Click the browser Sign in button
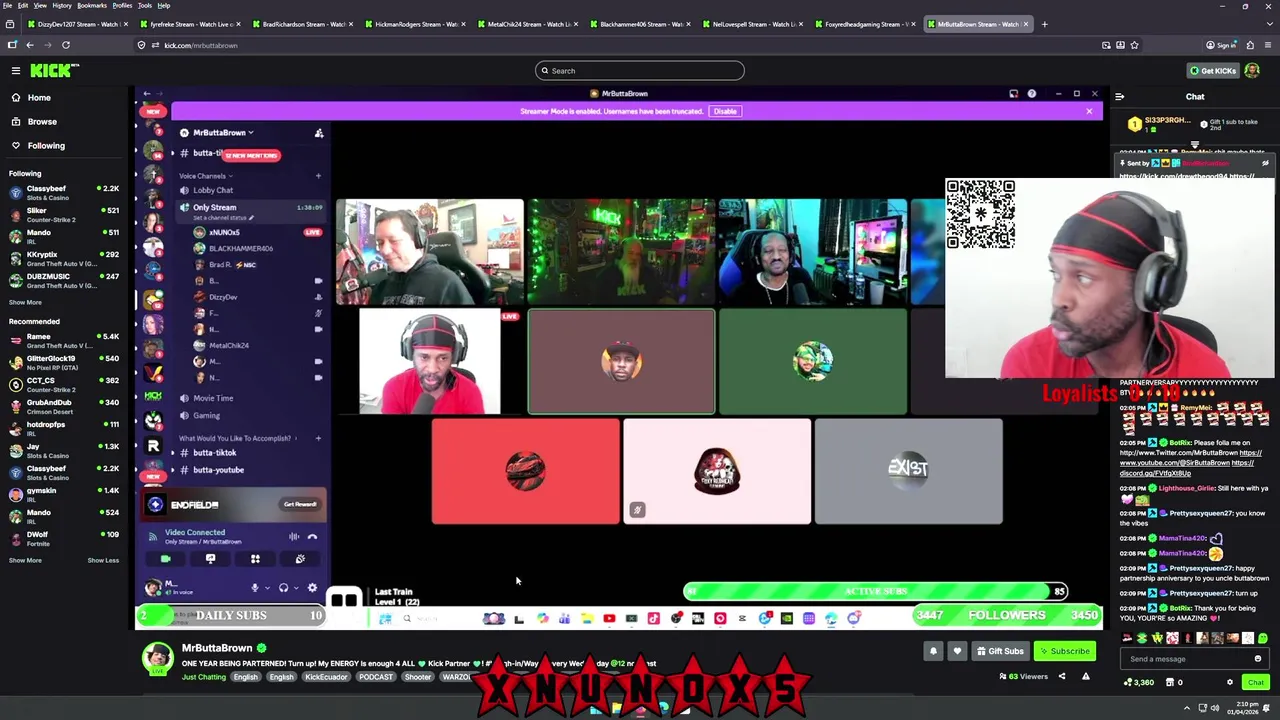 [x=1222, y=45]
